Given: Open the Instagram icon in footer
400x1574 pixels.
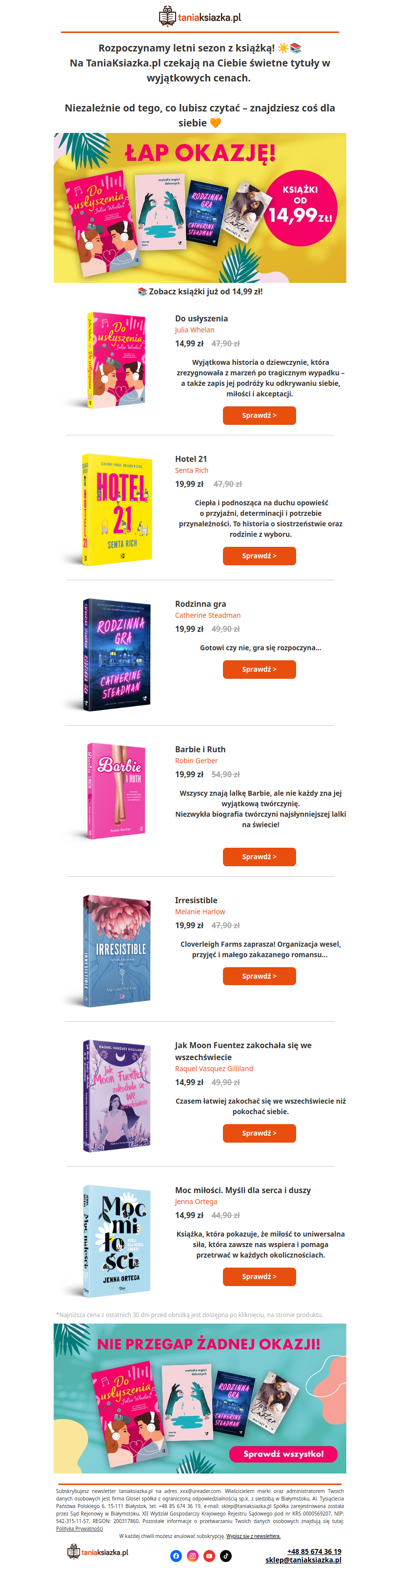Looking at the screenshot, I should point(193,1555).
